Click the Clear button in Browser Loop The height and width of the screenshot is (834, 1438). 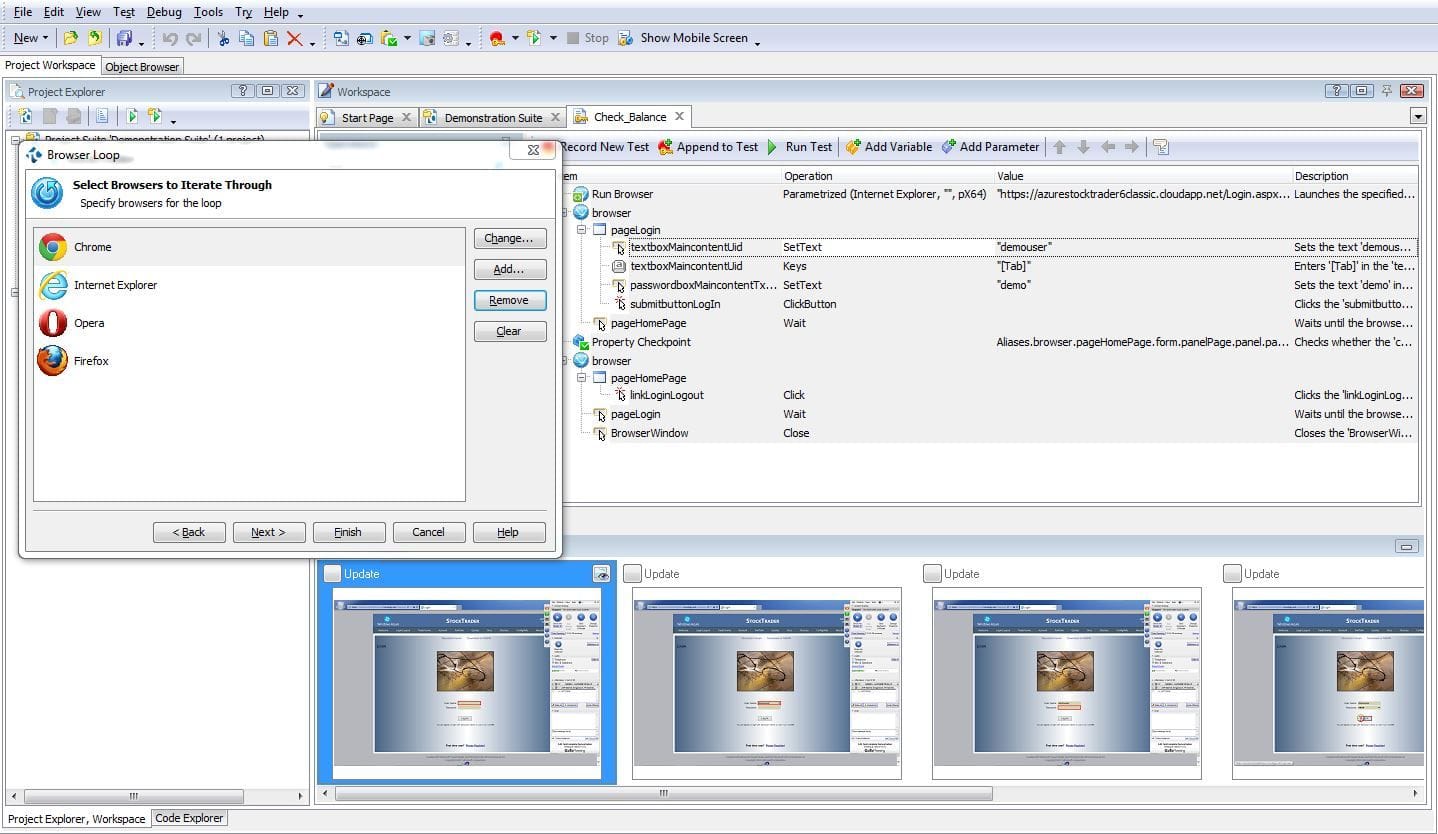[x=510, y=331]
